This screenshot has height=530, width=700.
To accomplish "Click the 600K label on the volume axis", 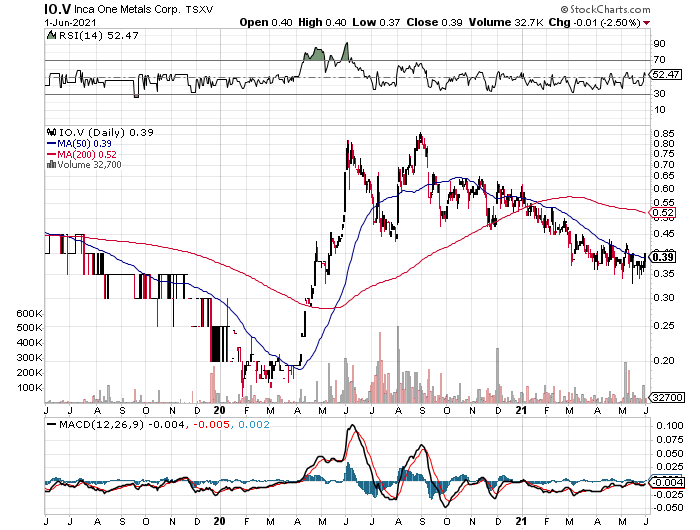I will (29, 313).
